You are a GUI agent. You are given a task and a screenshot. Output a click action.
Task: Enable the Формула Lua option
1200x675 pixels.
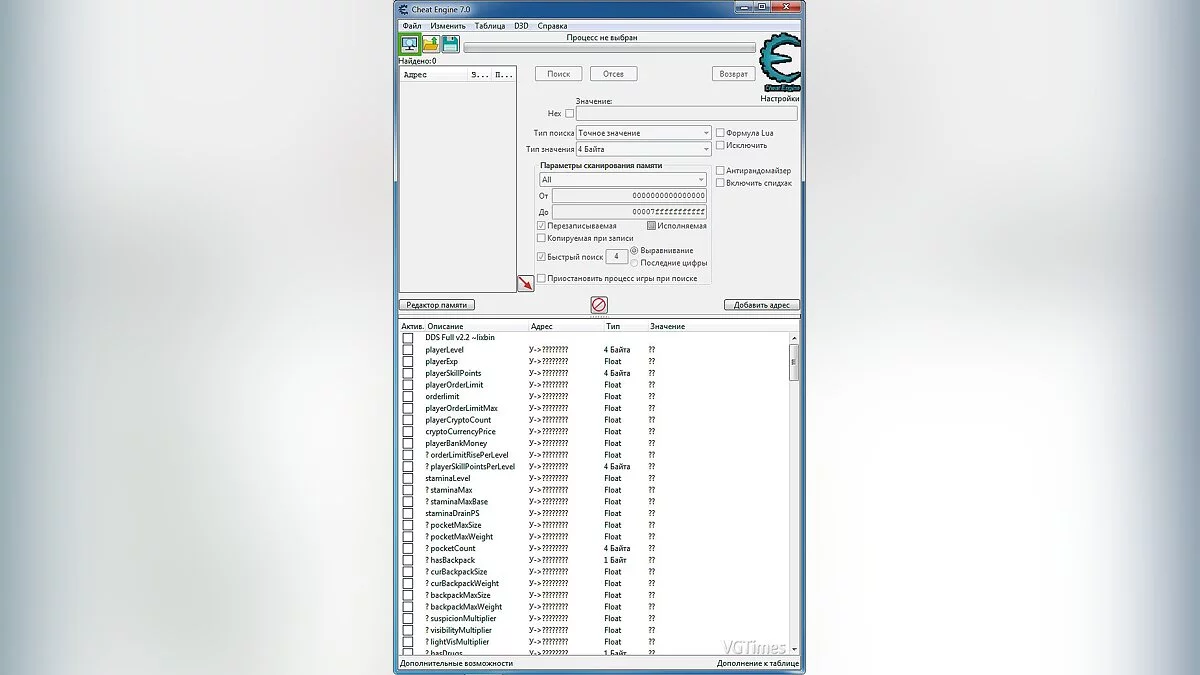tap(719, 133)
